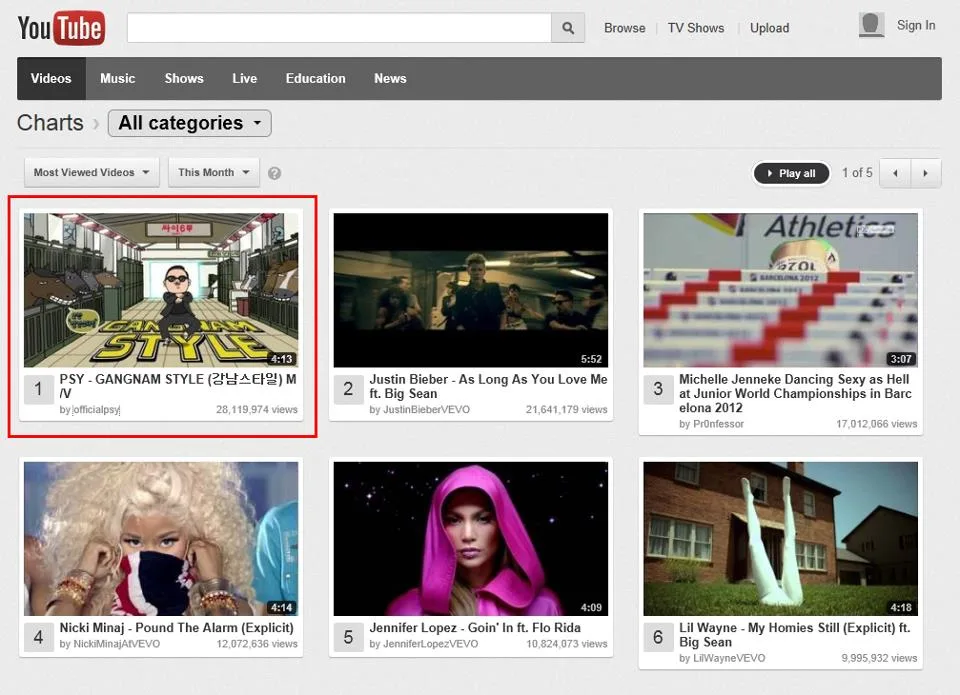960x695 pixels.
Task: Open the Most Viewed Videos dropdown
Action: 90,172
